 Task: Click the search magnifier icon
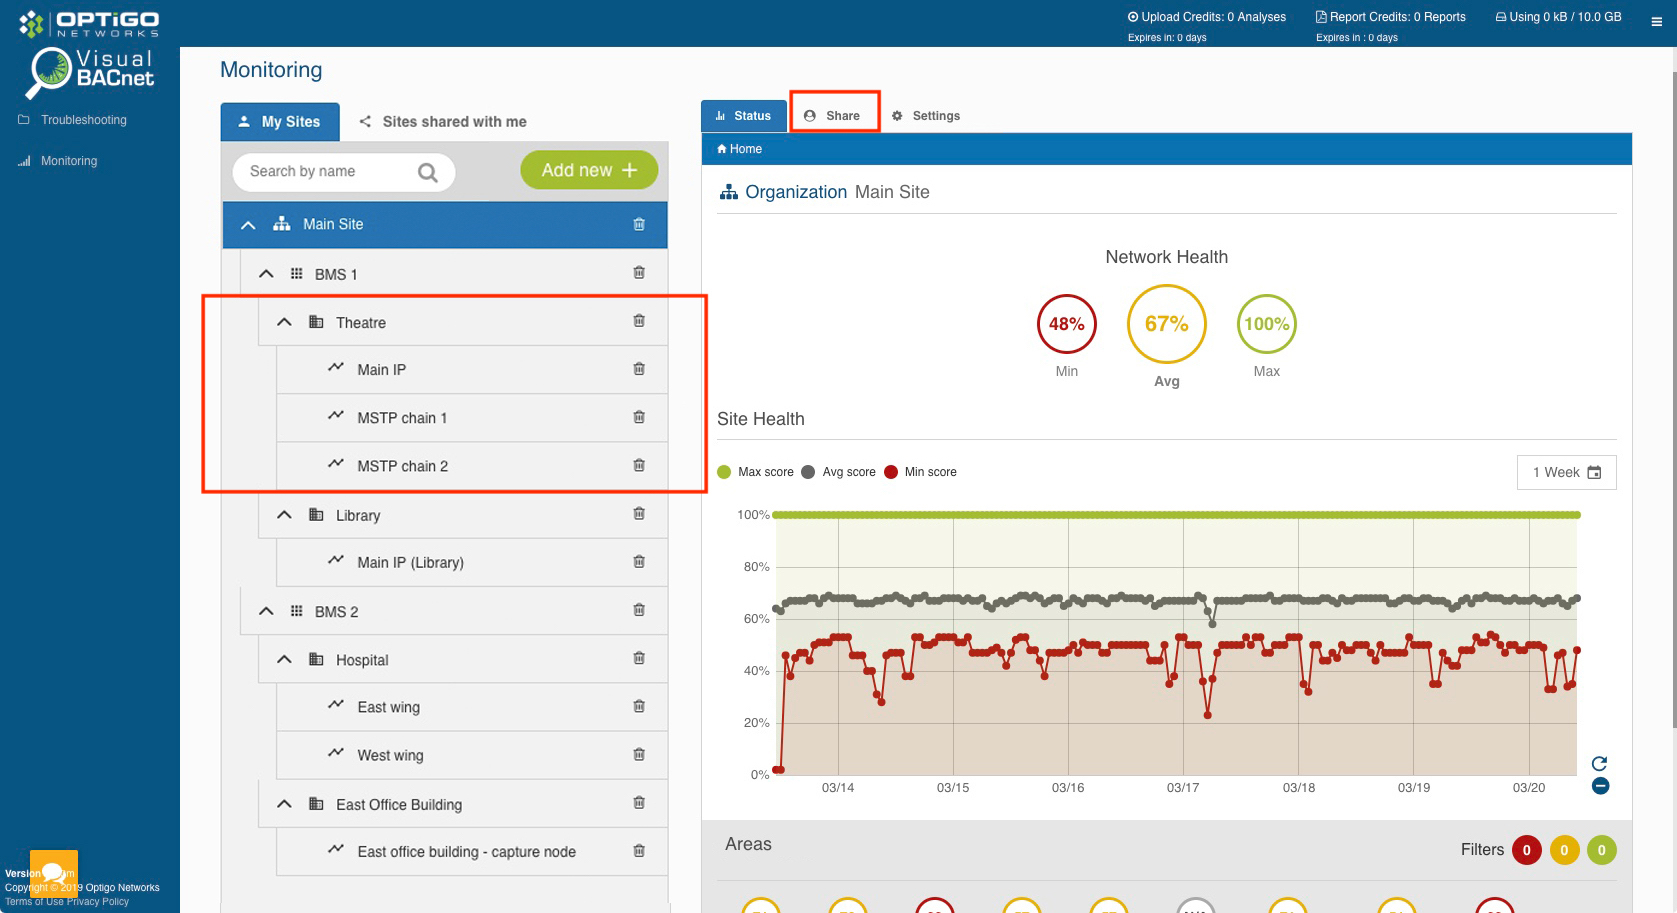click(x=428, y=172)
